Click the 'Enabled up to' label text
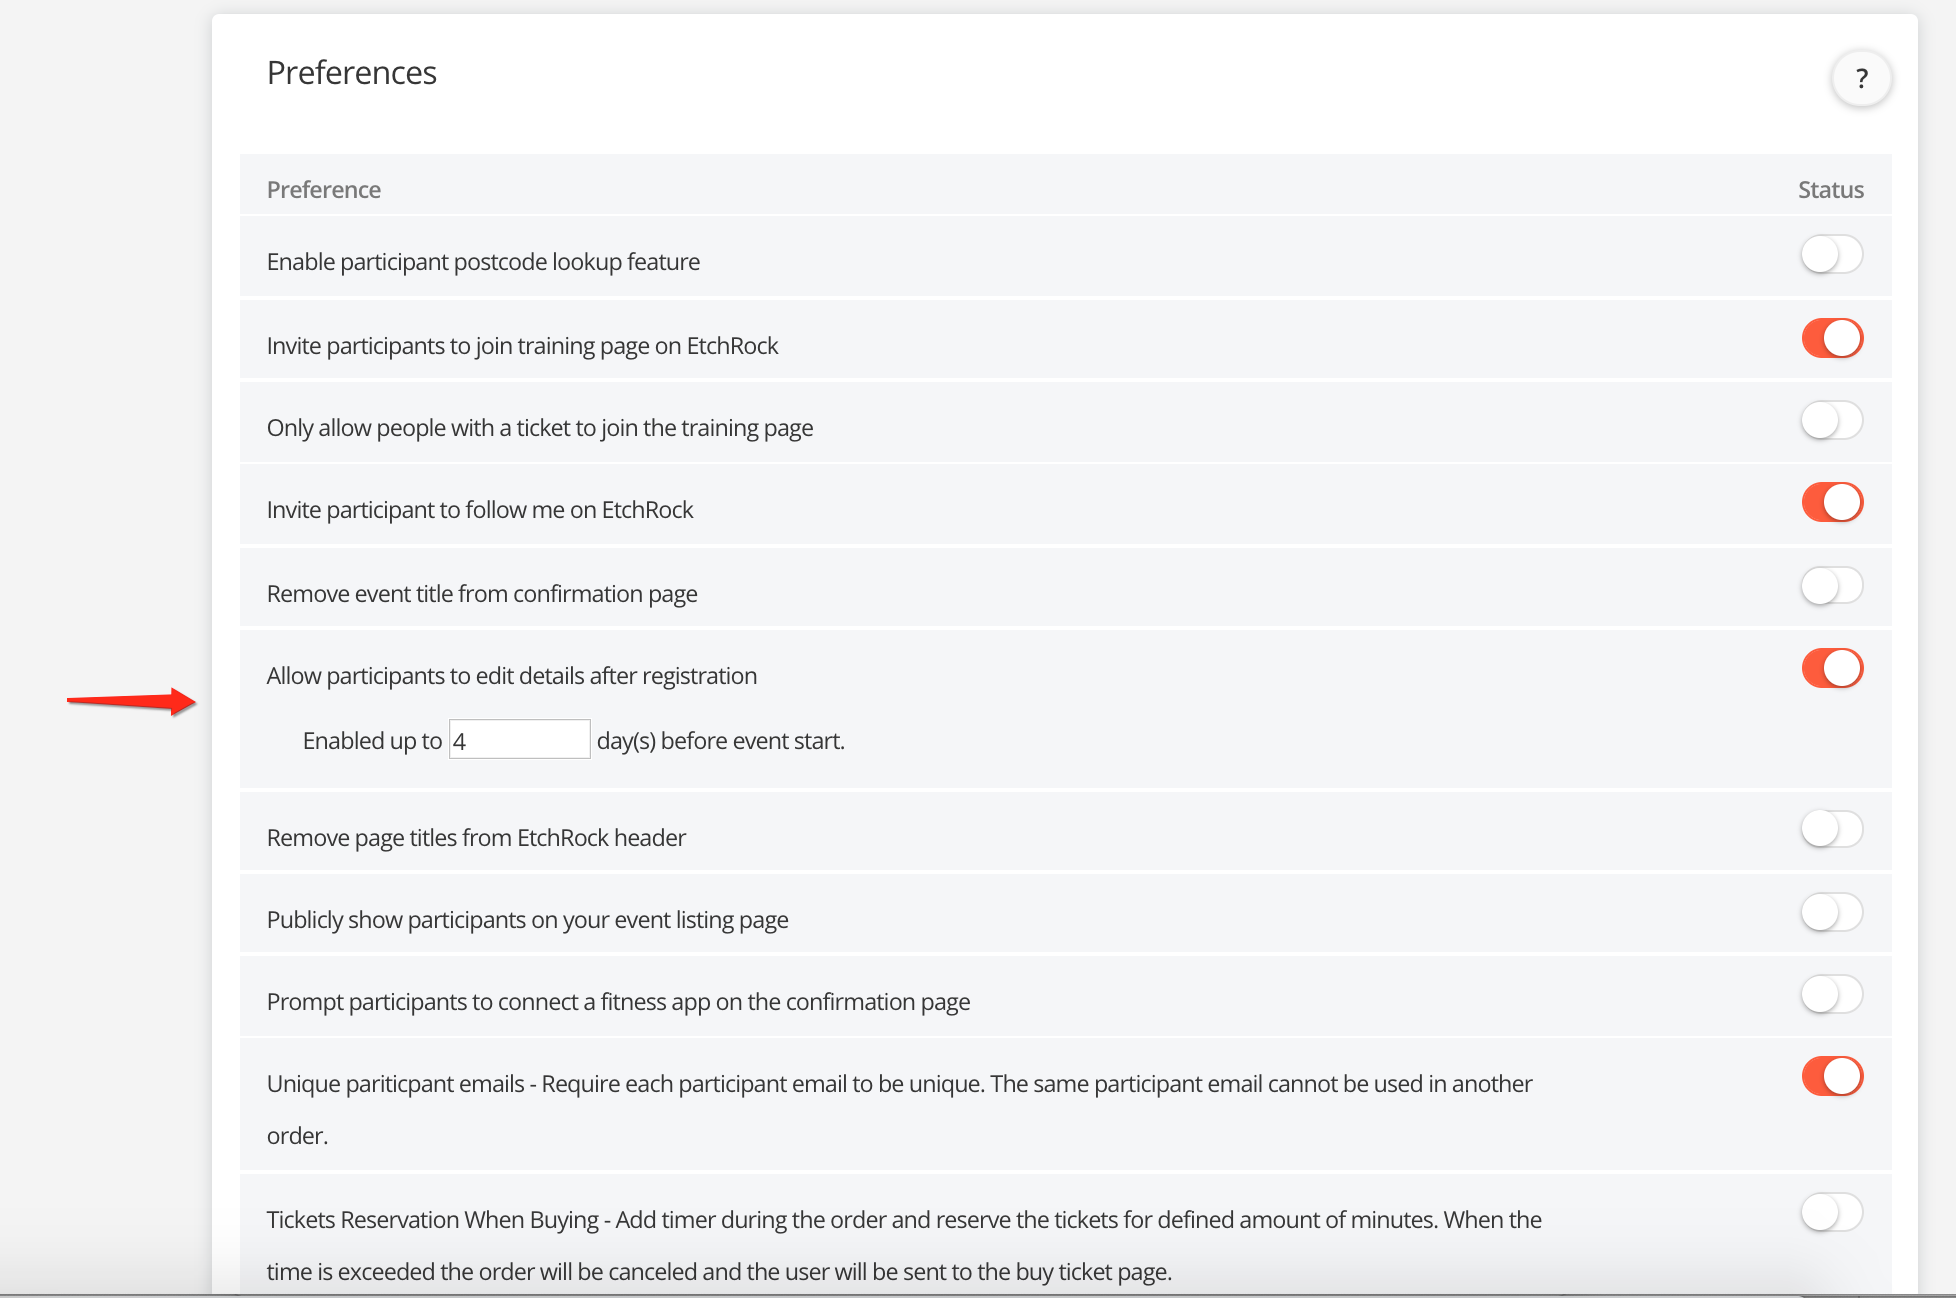This screenshot has width=1956, height=1298. click(x=372, y=741)
